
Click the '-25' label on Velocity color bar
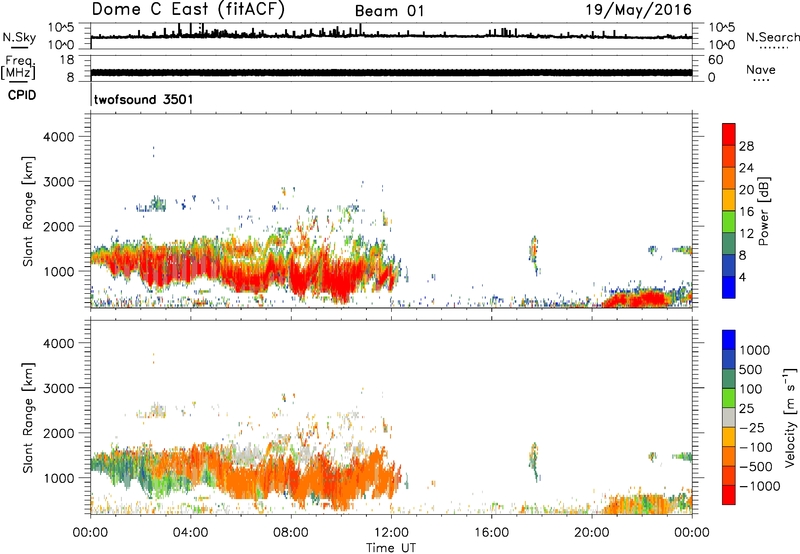pyautogui.click(x=752, y=428)
